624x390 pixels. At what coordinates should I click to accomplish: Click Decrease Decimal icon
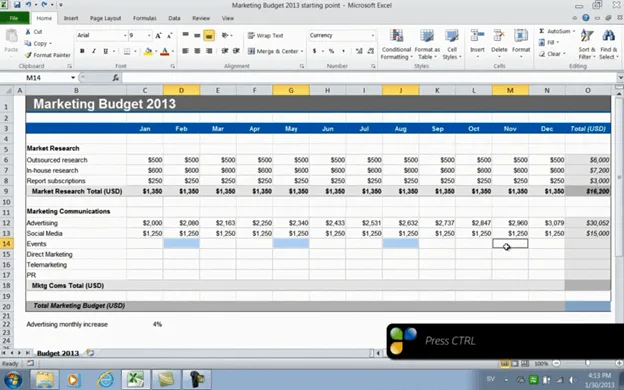point(371,51)
